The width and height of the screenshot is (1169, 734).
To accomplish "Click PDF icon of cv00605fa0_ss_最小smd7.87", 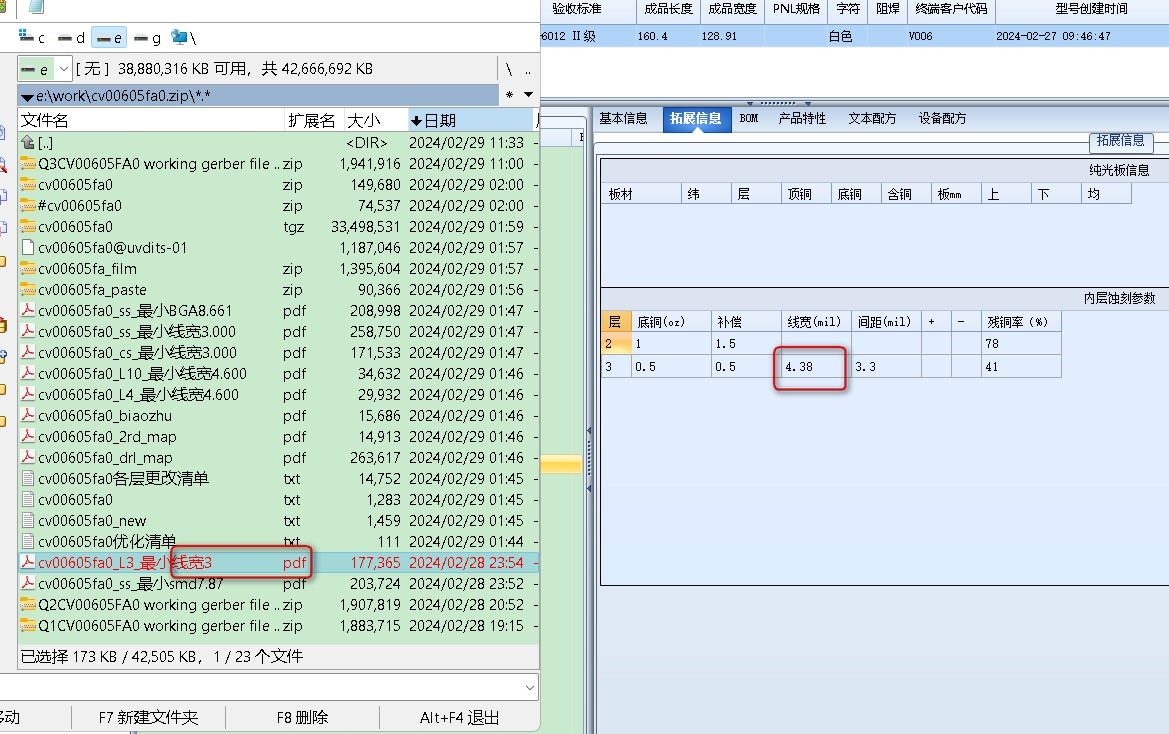I will (x=28, y=583).
